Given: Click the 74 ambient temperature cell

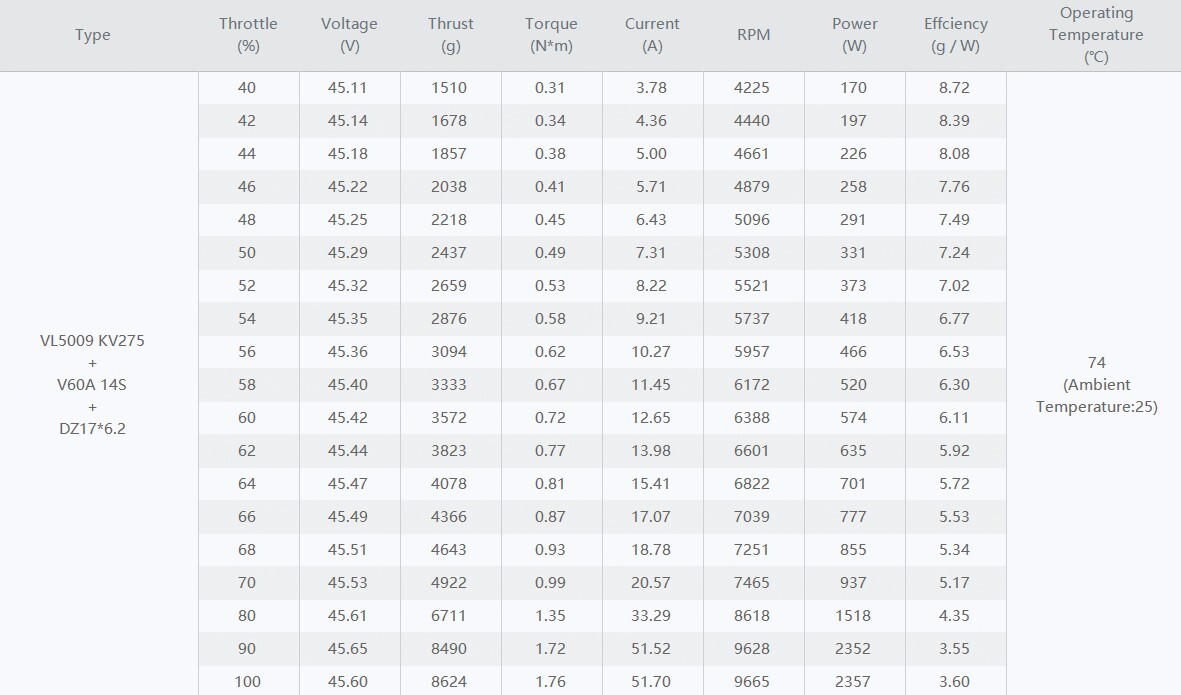Looking at the screenshot, I should coord(1097,384).
